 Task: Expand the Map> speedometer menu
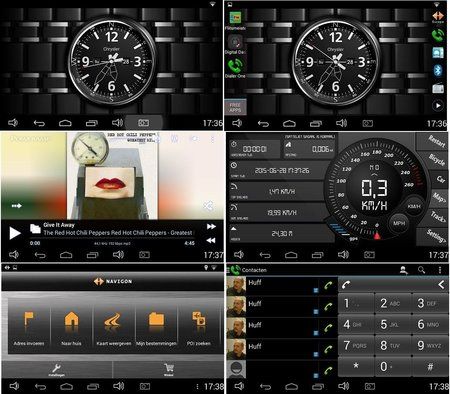(439, 197)
